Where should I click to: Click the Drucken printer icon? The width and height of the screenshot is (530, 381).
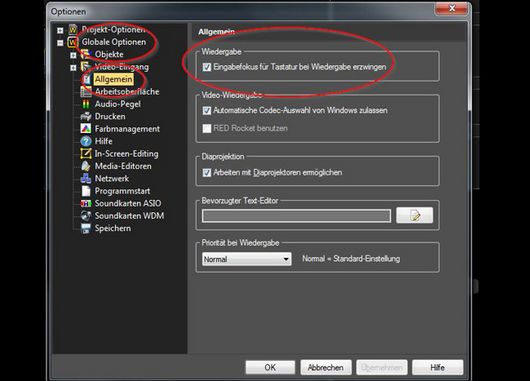[x=86, y=117]
